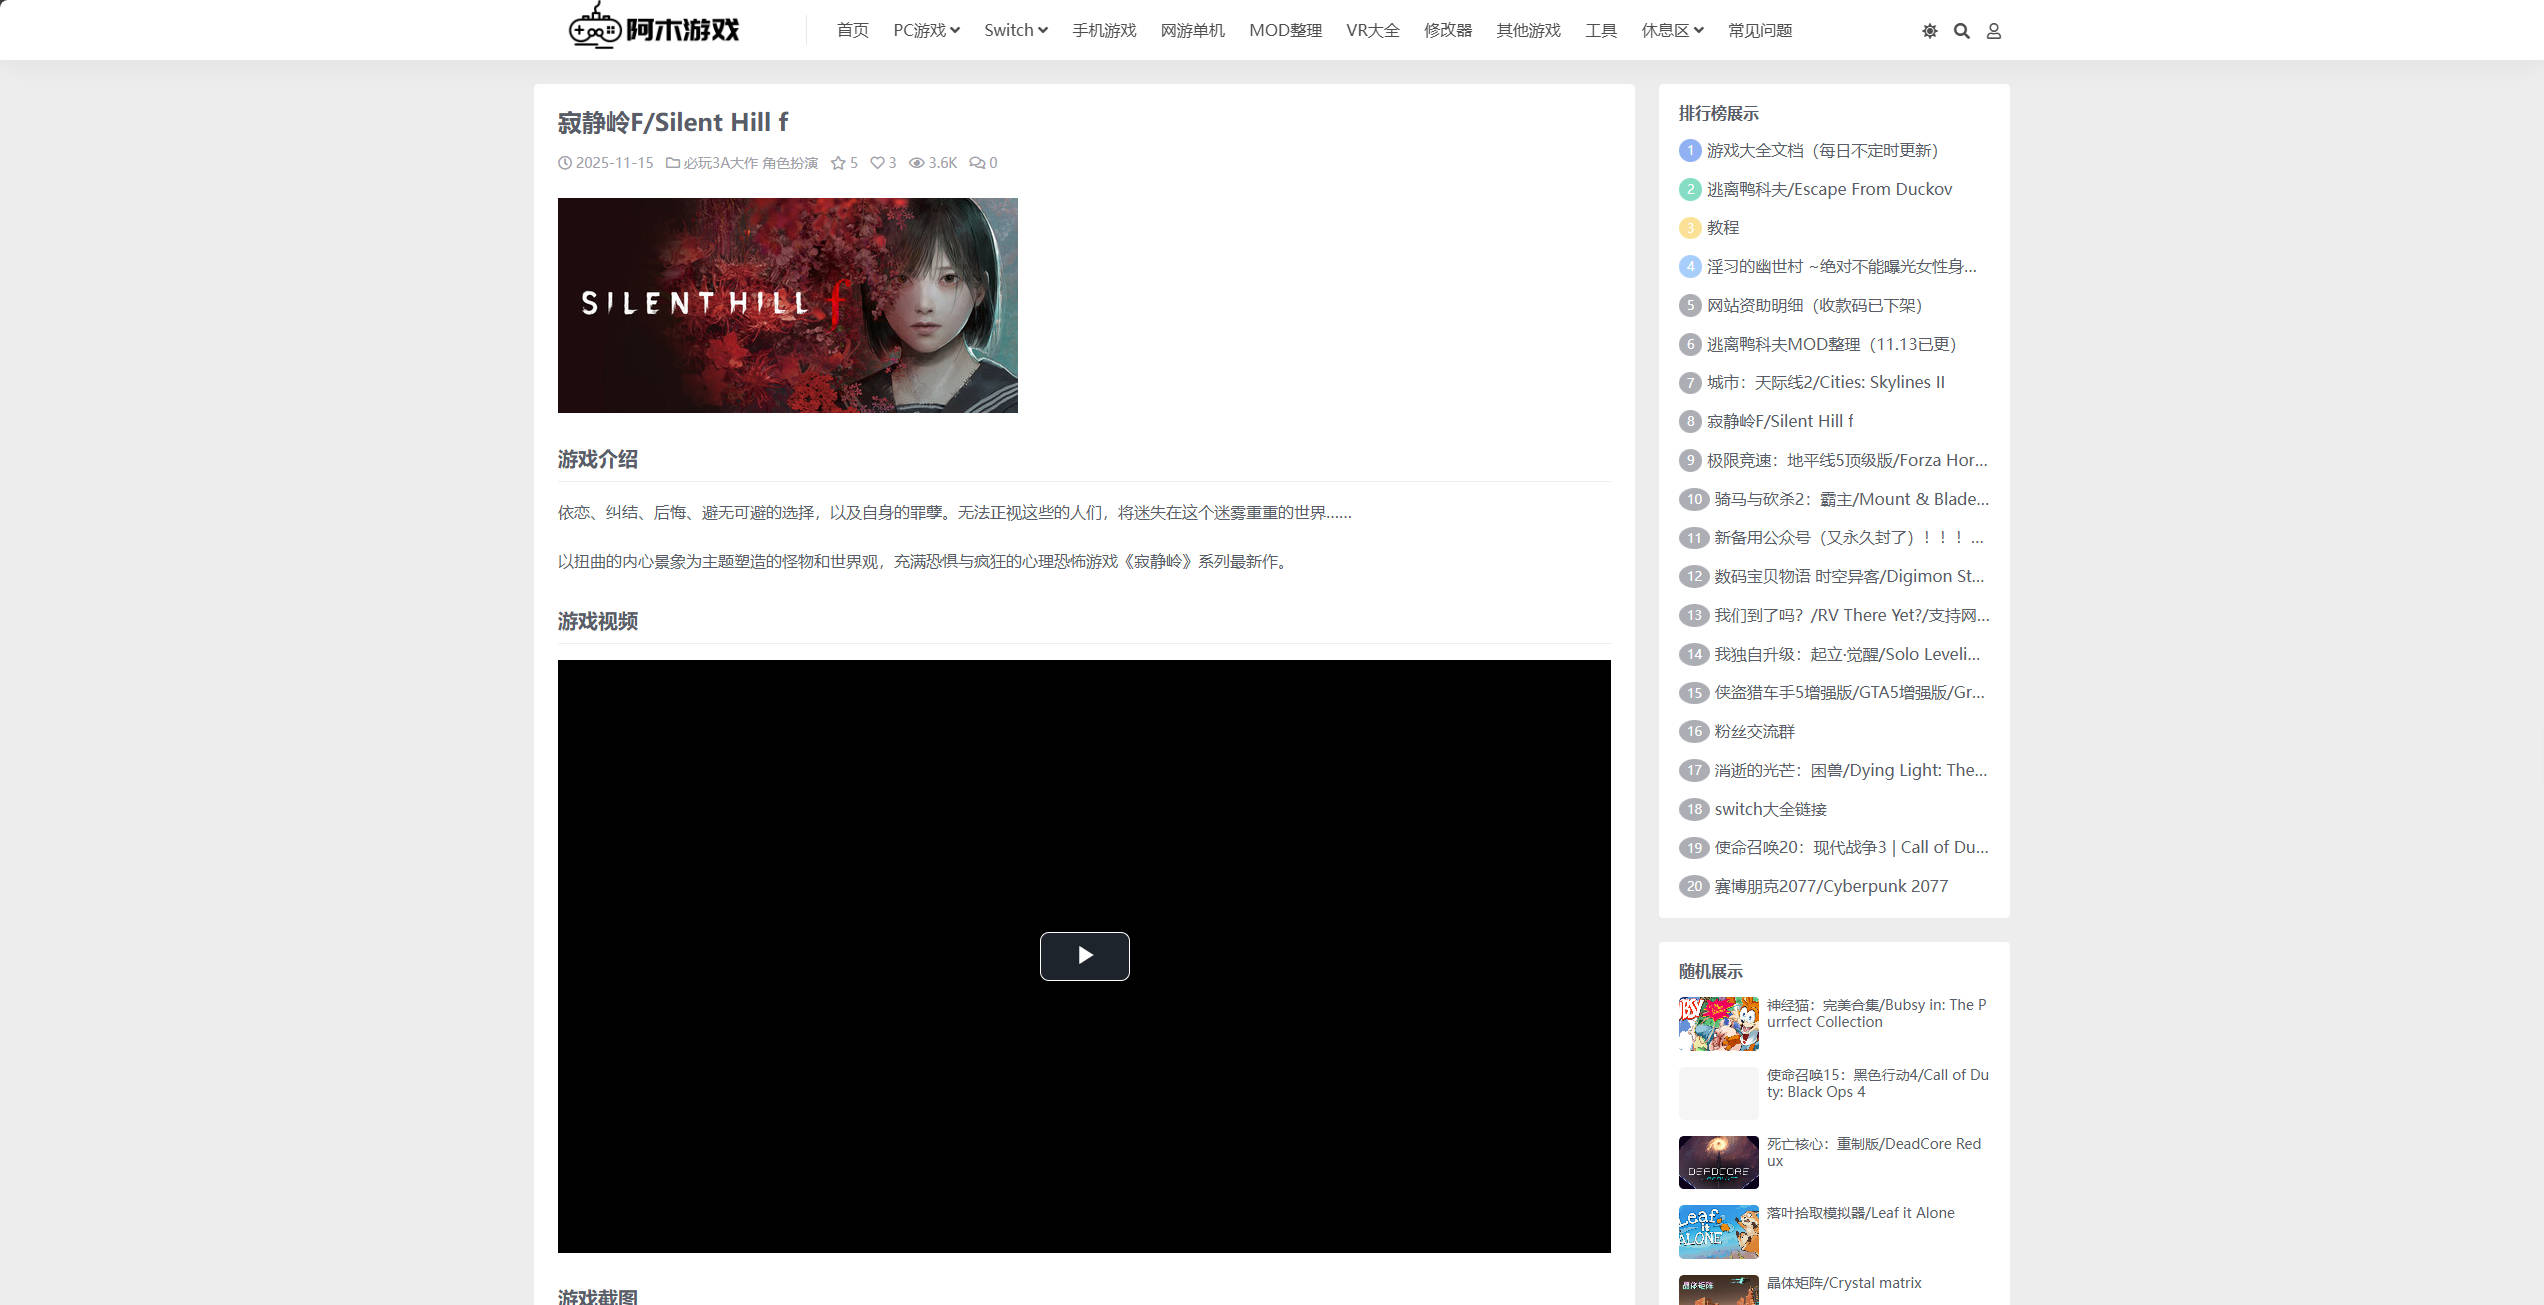Open ranking entry 赛博朋克2077/Cyberpunk 2077
The image size is (2544, 1305).
coord(1830,886)
